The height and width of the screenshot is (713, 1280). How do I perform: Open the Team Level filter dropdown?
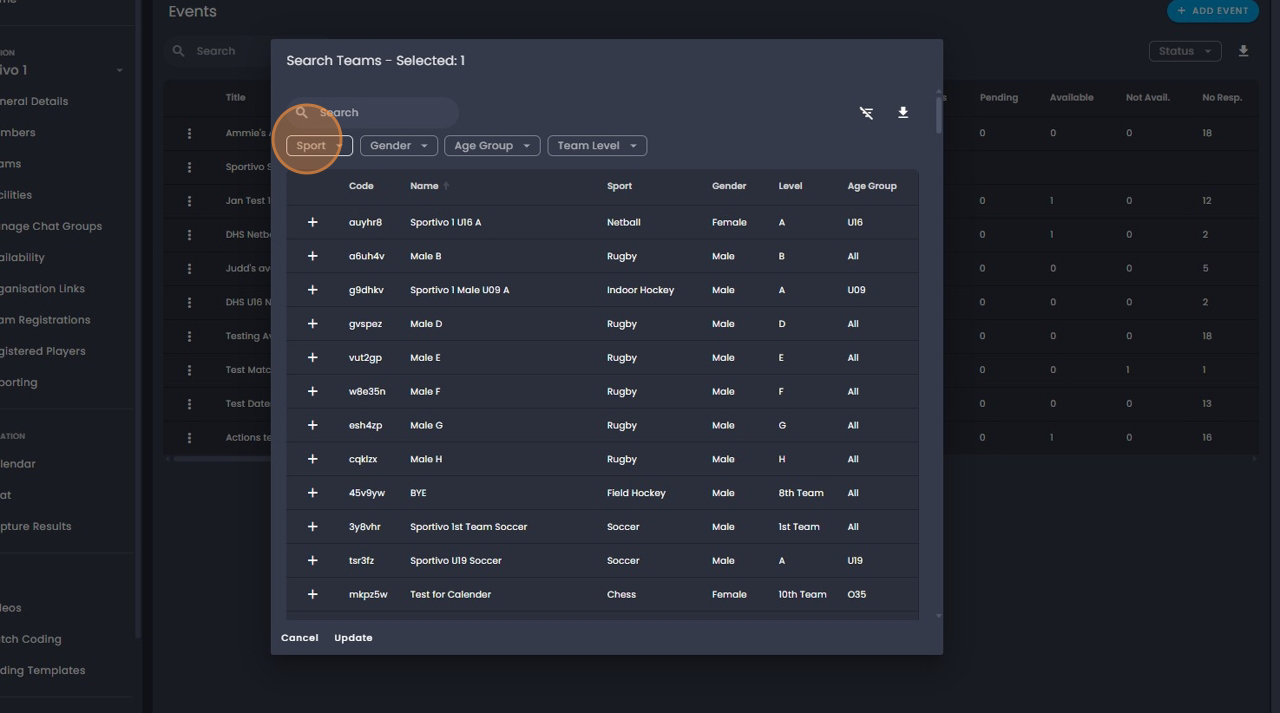click(597, 146)
